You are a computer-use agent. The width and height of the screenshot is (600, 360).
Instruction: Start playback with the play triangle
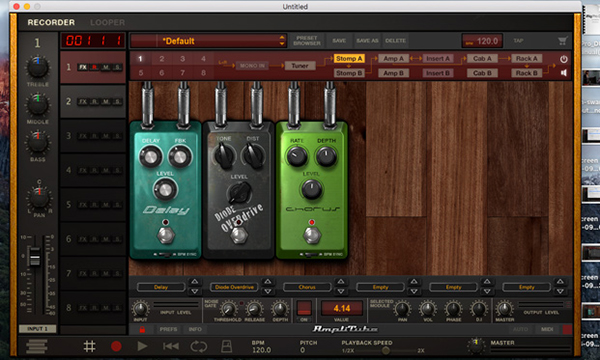pyautogui.click(x=142, y=346)
